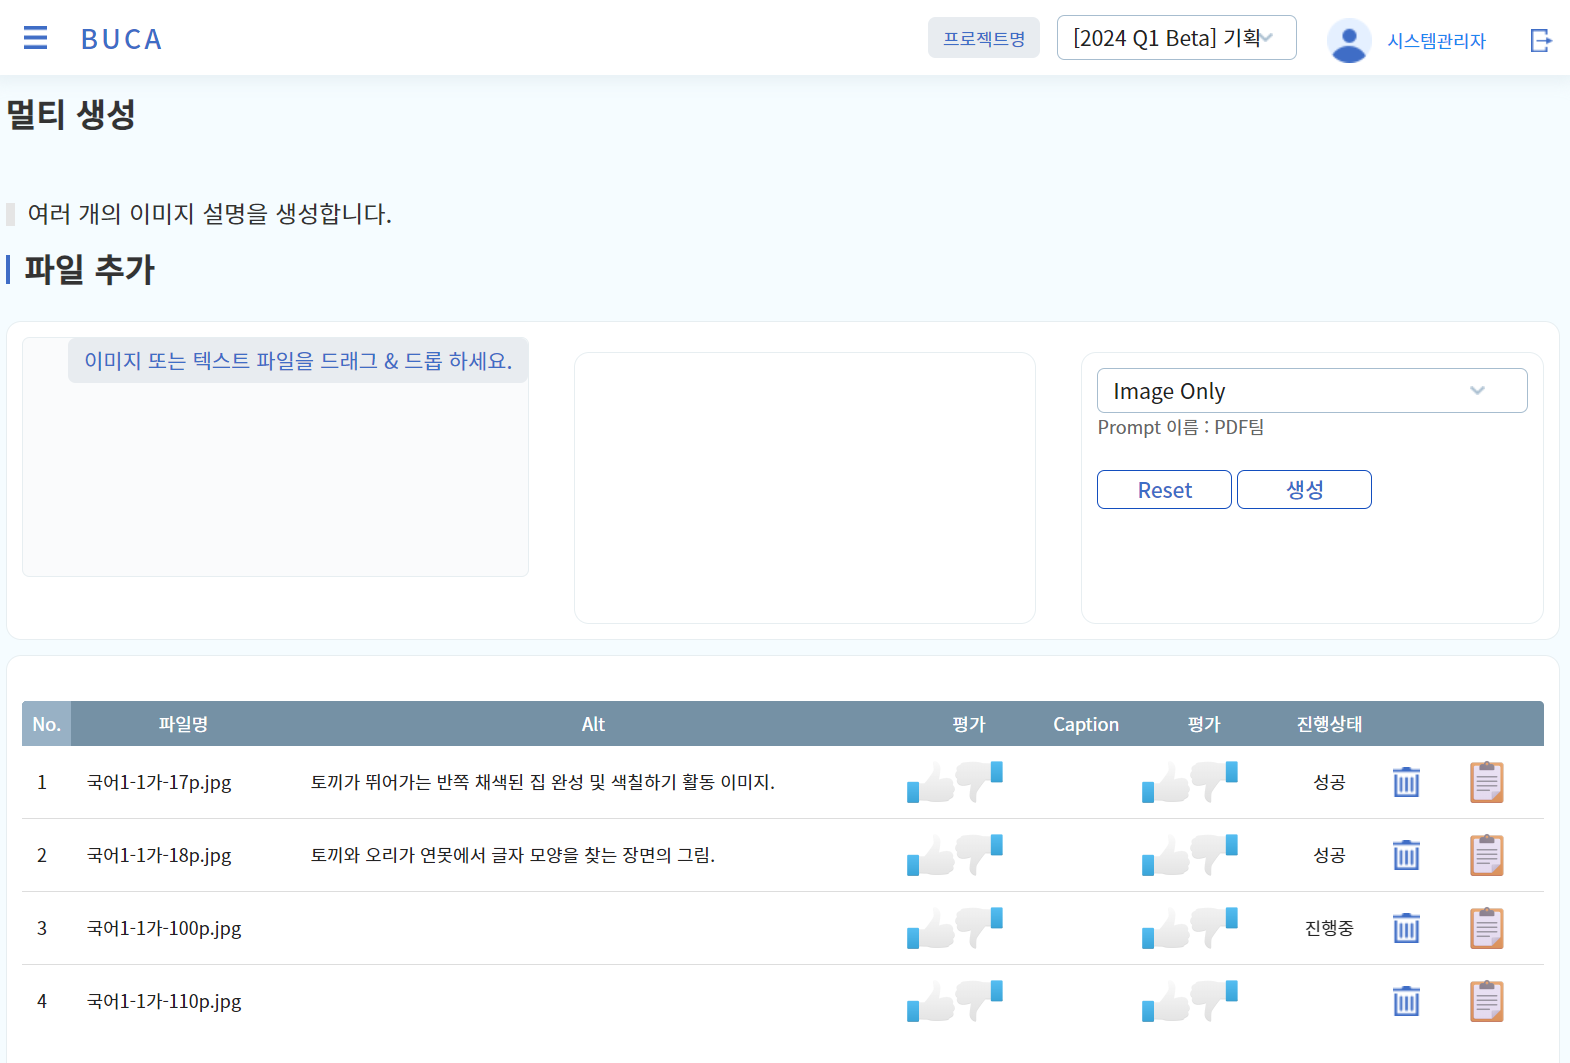Screen dimensions: 1570x1063
Task: Open the project name dropdown
Action: (x=1176, y=38)
